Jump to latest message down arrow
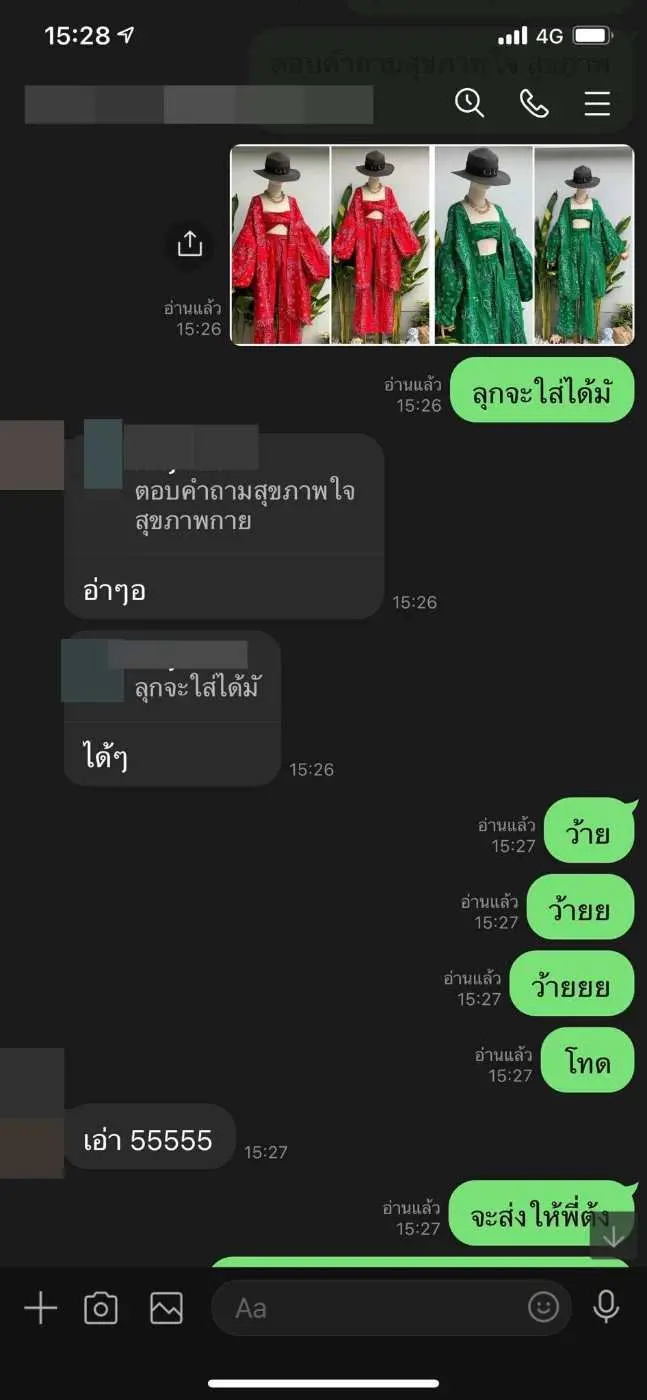647x1400 pixels. tap(613, 1236)
